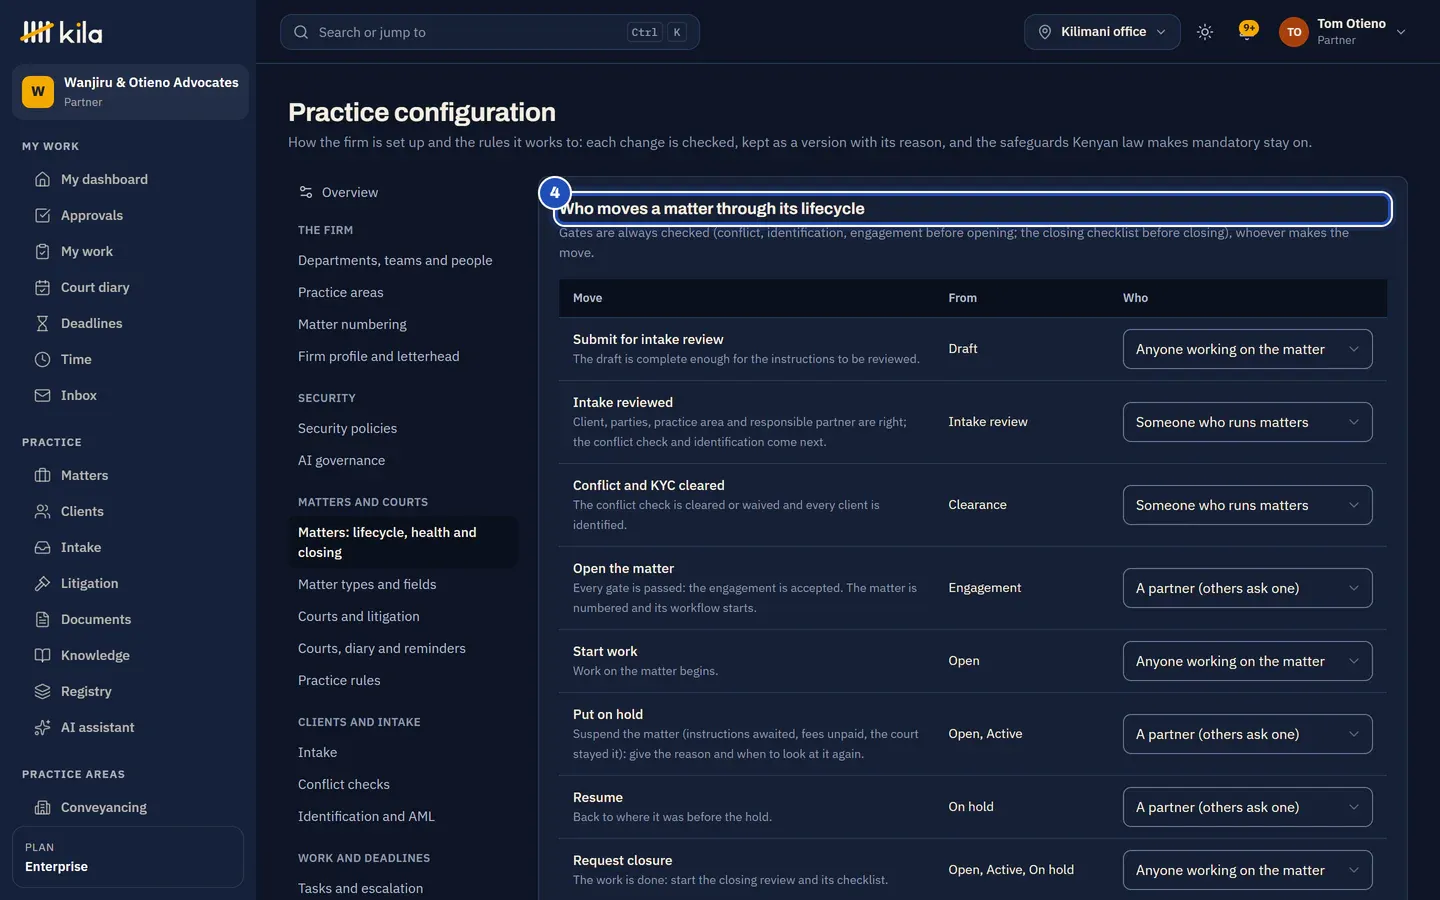
Task: Click the Deadlines hourglass icon
Action: [42, 323]
